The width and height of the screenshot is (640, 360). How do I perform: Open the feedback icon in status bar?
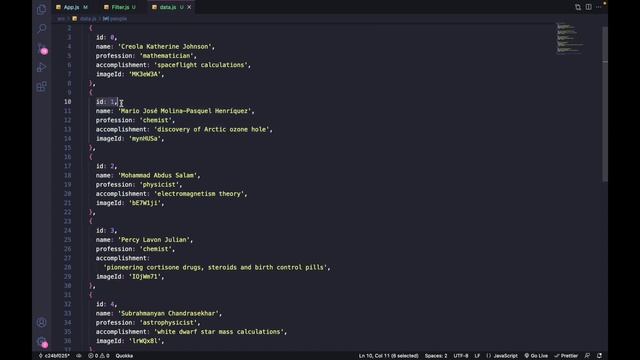(587, 356)
